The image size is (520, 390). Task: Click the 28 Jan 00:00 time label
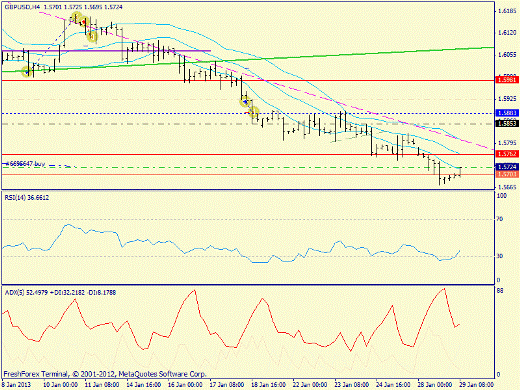tap(435, 384)
